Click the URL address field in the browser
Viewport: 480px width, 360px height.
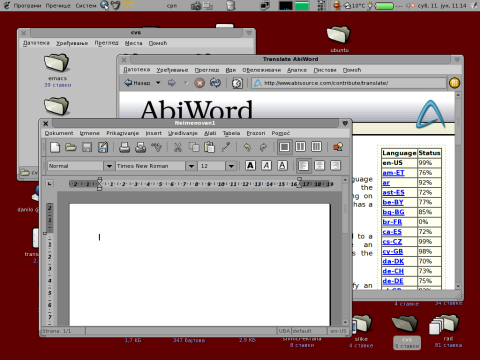(349, 83)
